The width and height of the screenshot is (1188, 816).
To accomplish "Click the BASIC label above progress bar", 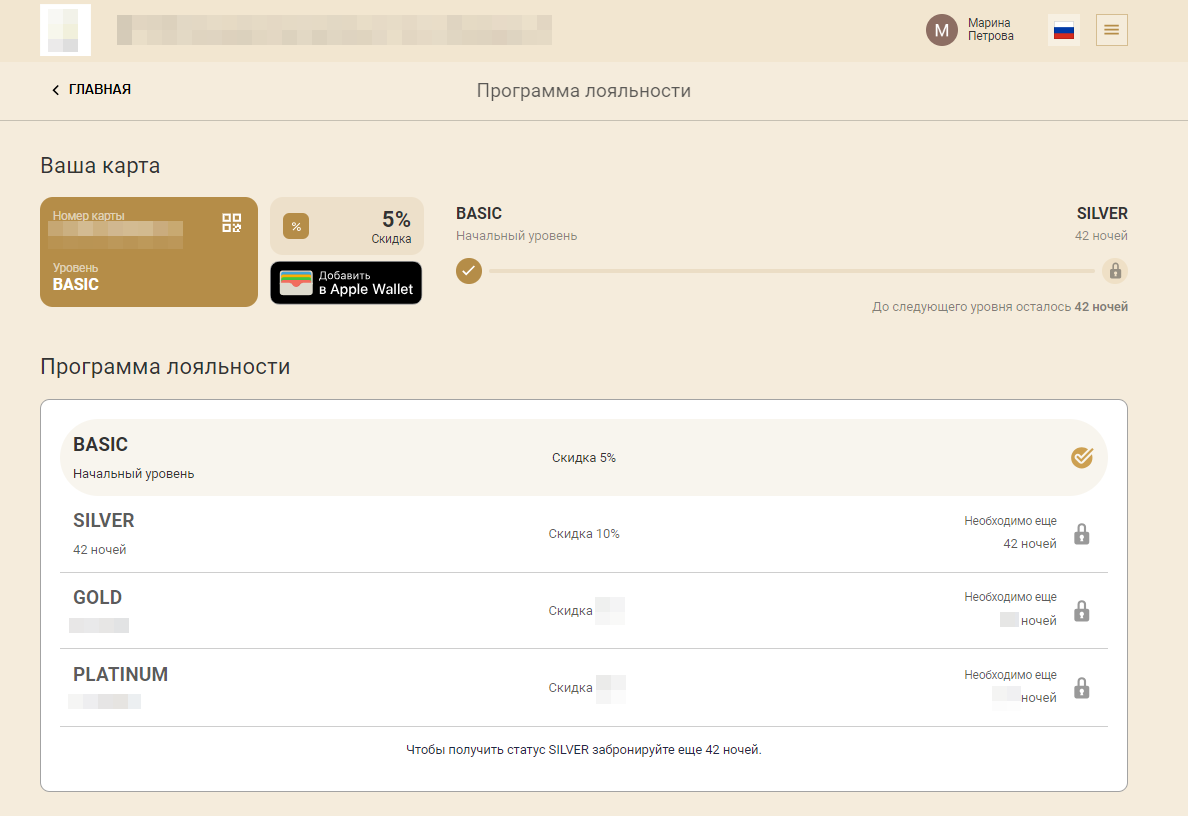I will click(x=479, y=213).
